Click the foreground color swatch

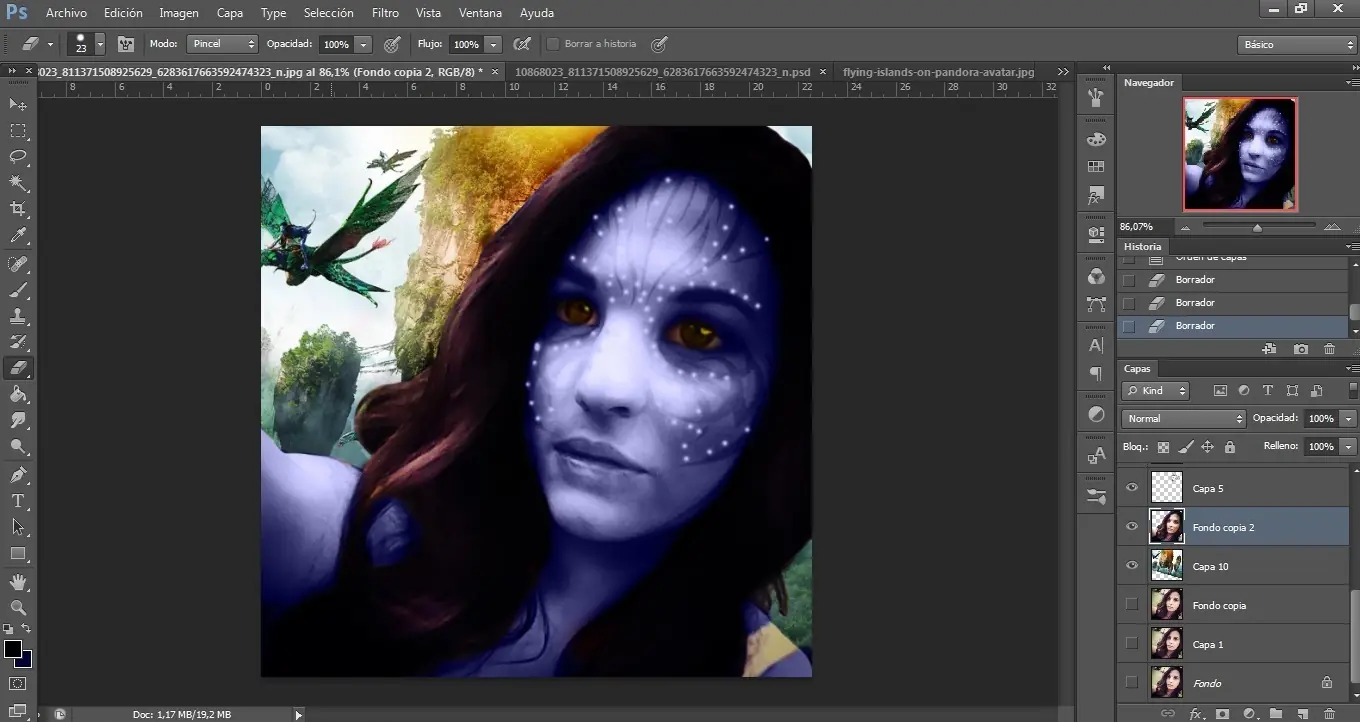click(13, 649)
